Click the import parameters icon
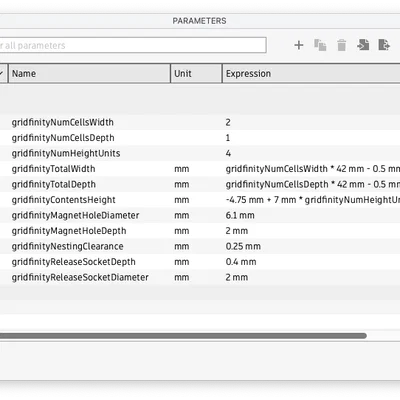The image size is (400, 400). tap(363, 45)
